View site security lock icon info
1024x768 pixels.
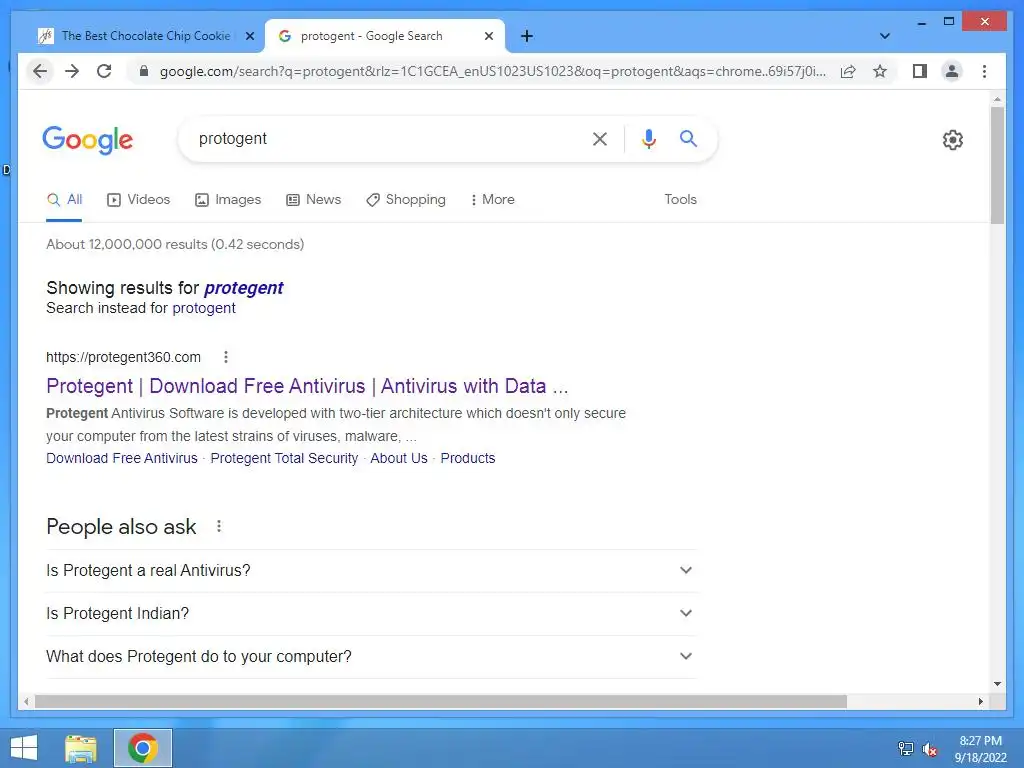144,71
